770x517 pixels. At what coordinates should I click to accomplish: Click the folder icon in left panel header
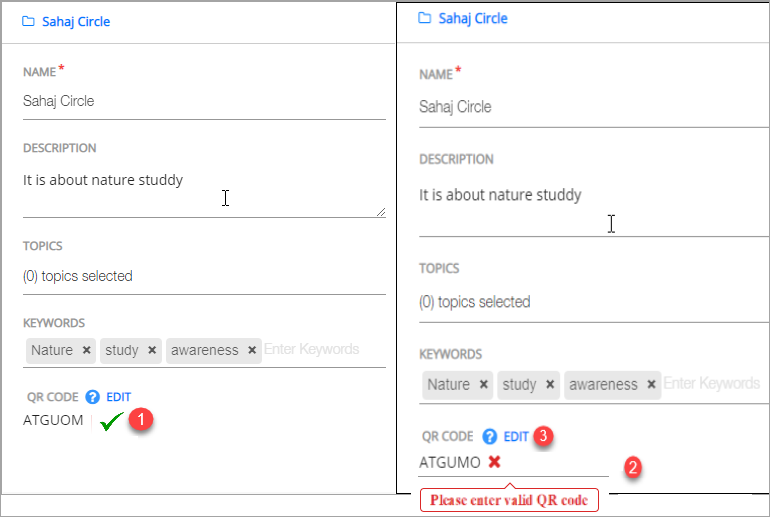[28, 21]
